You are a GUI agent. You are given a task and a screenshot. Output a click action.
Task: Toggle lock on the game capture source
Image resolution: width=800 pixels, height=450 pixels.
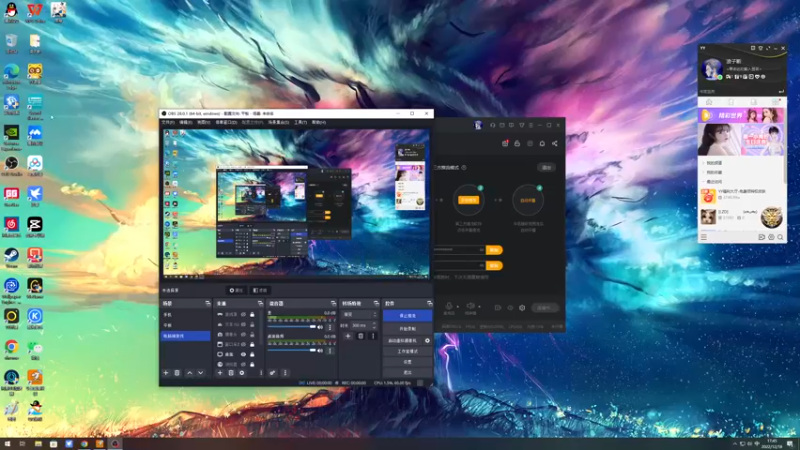coord(252,314)
